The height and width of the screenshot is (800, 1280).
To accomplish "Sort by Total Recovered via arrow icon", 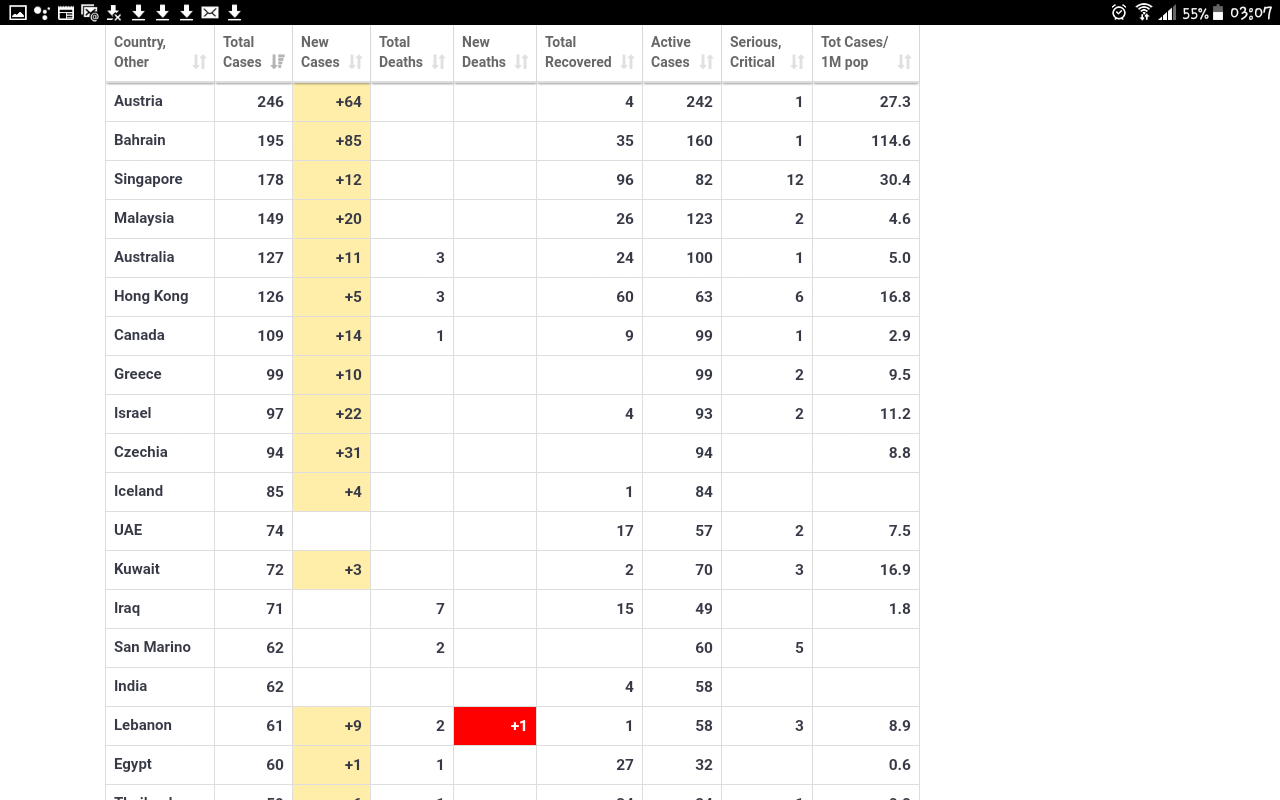I will pyautogui.click(x=627, y=62).
